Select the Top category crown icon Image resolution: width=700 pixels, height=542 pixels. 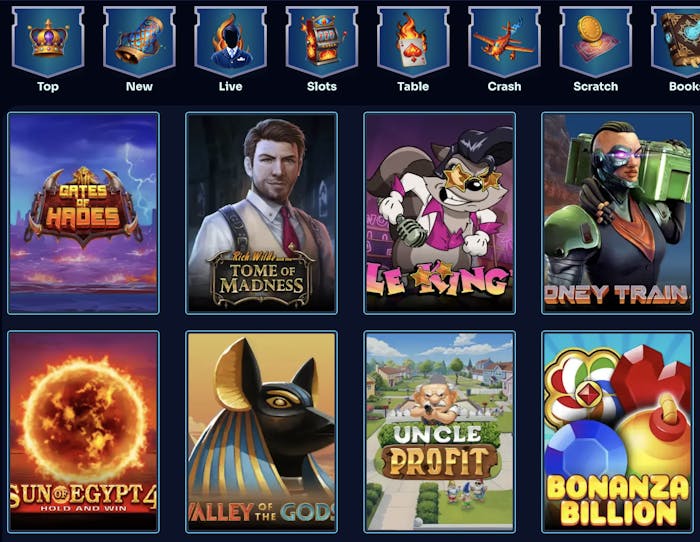[48, 41]
